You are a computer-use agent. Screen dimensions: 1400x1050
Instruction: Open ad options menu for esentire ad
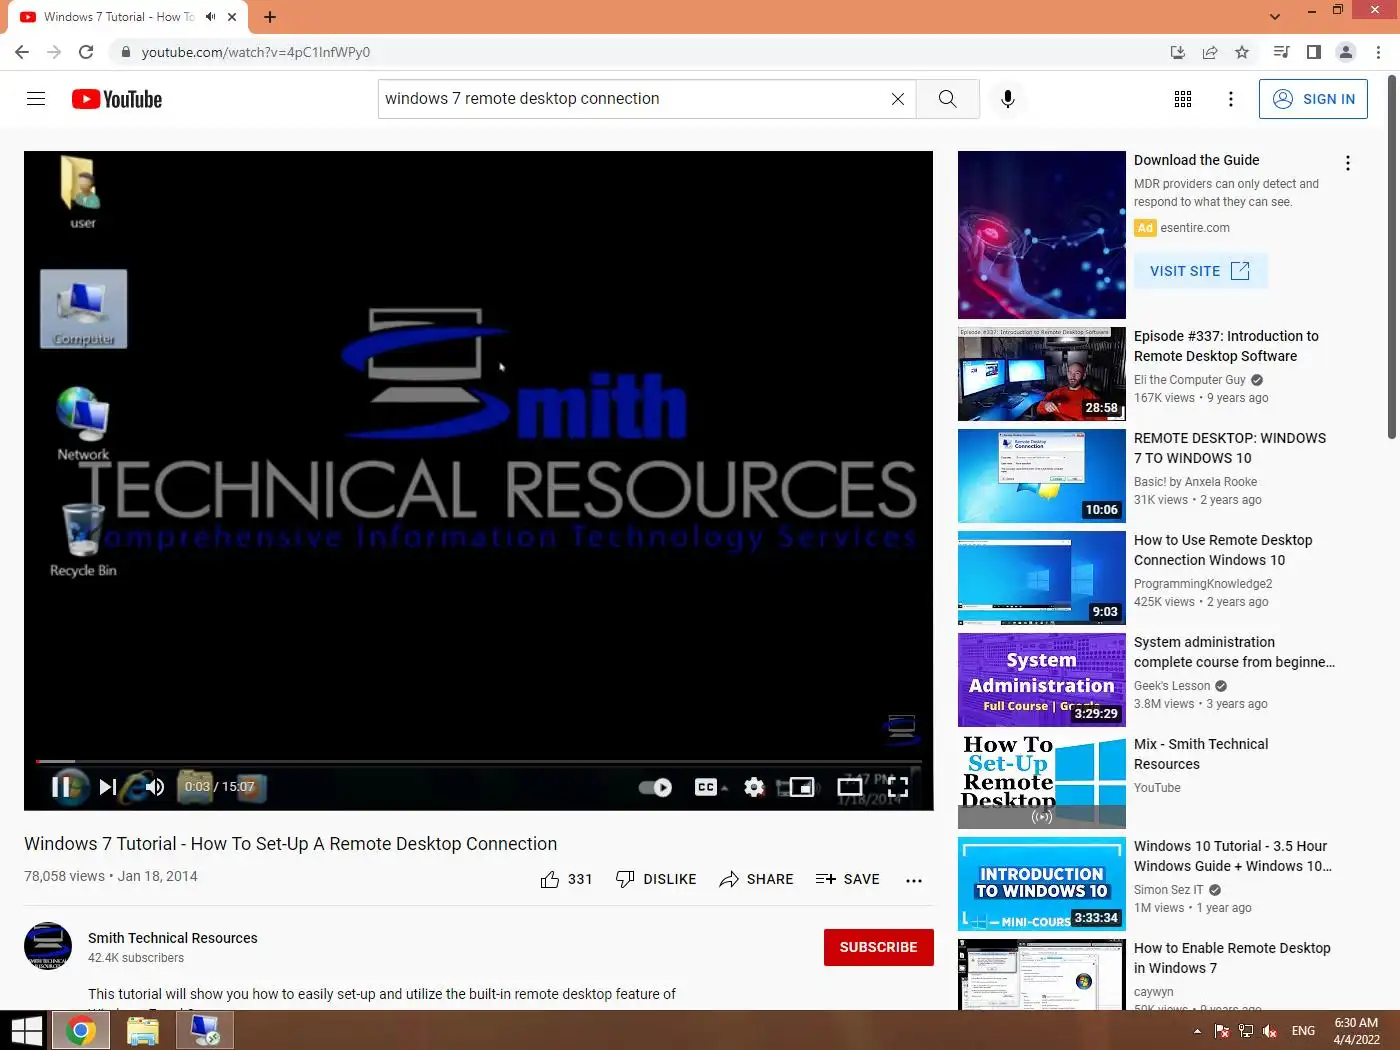point(1348,163)
